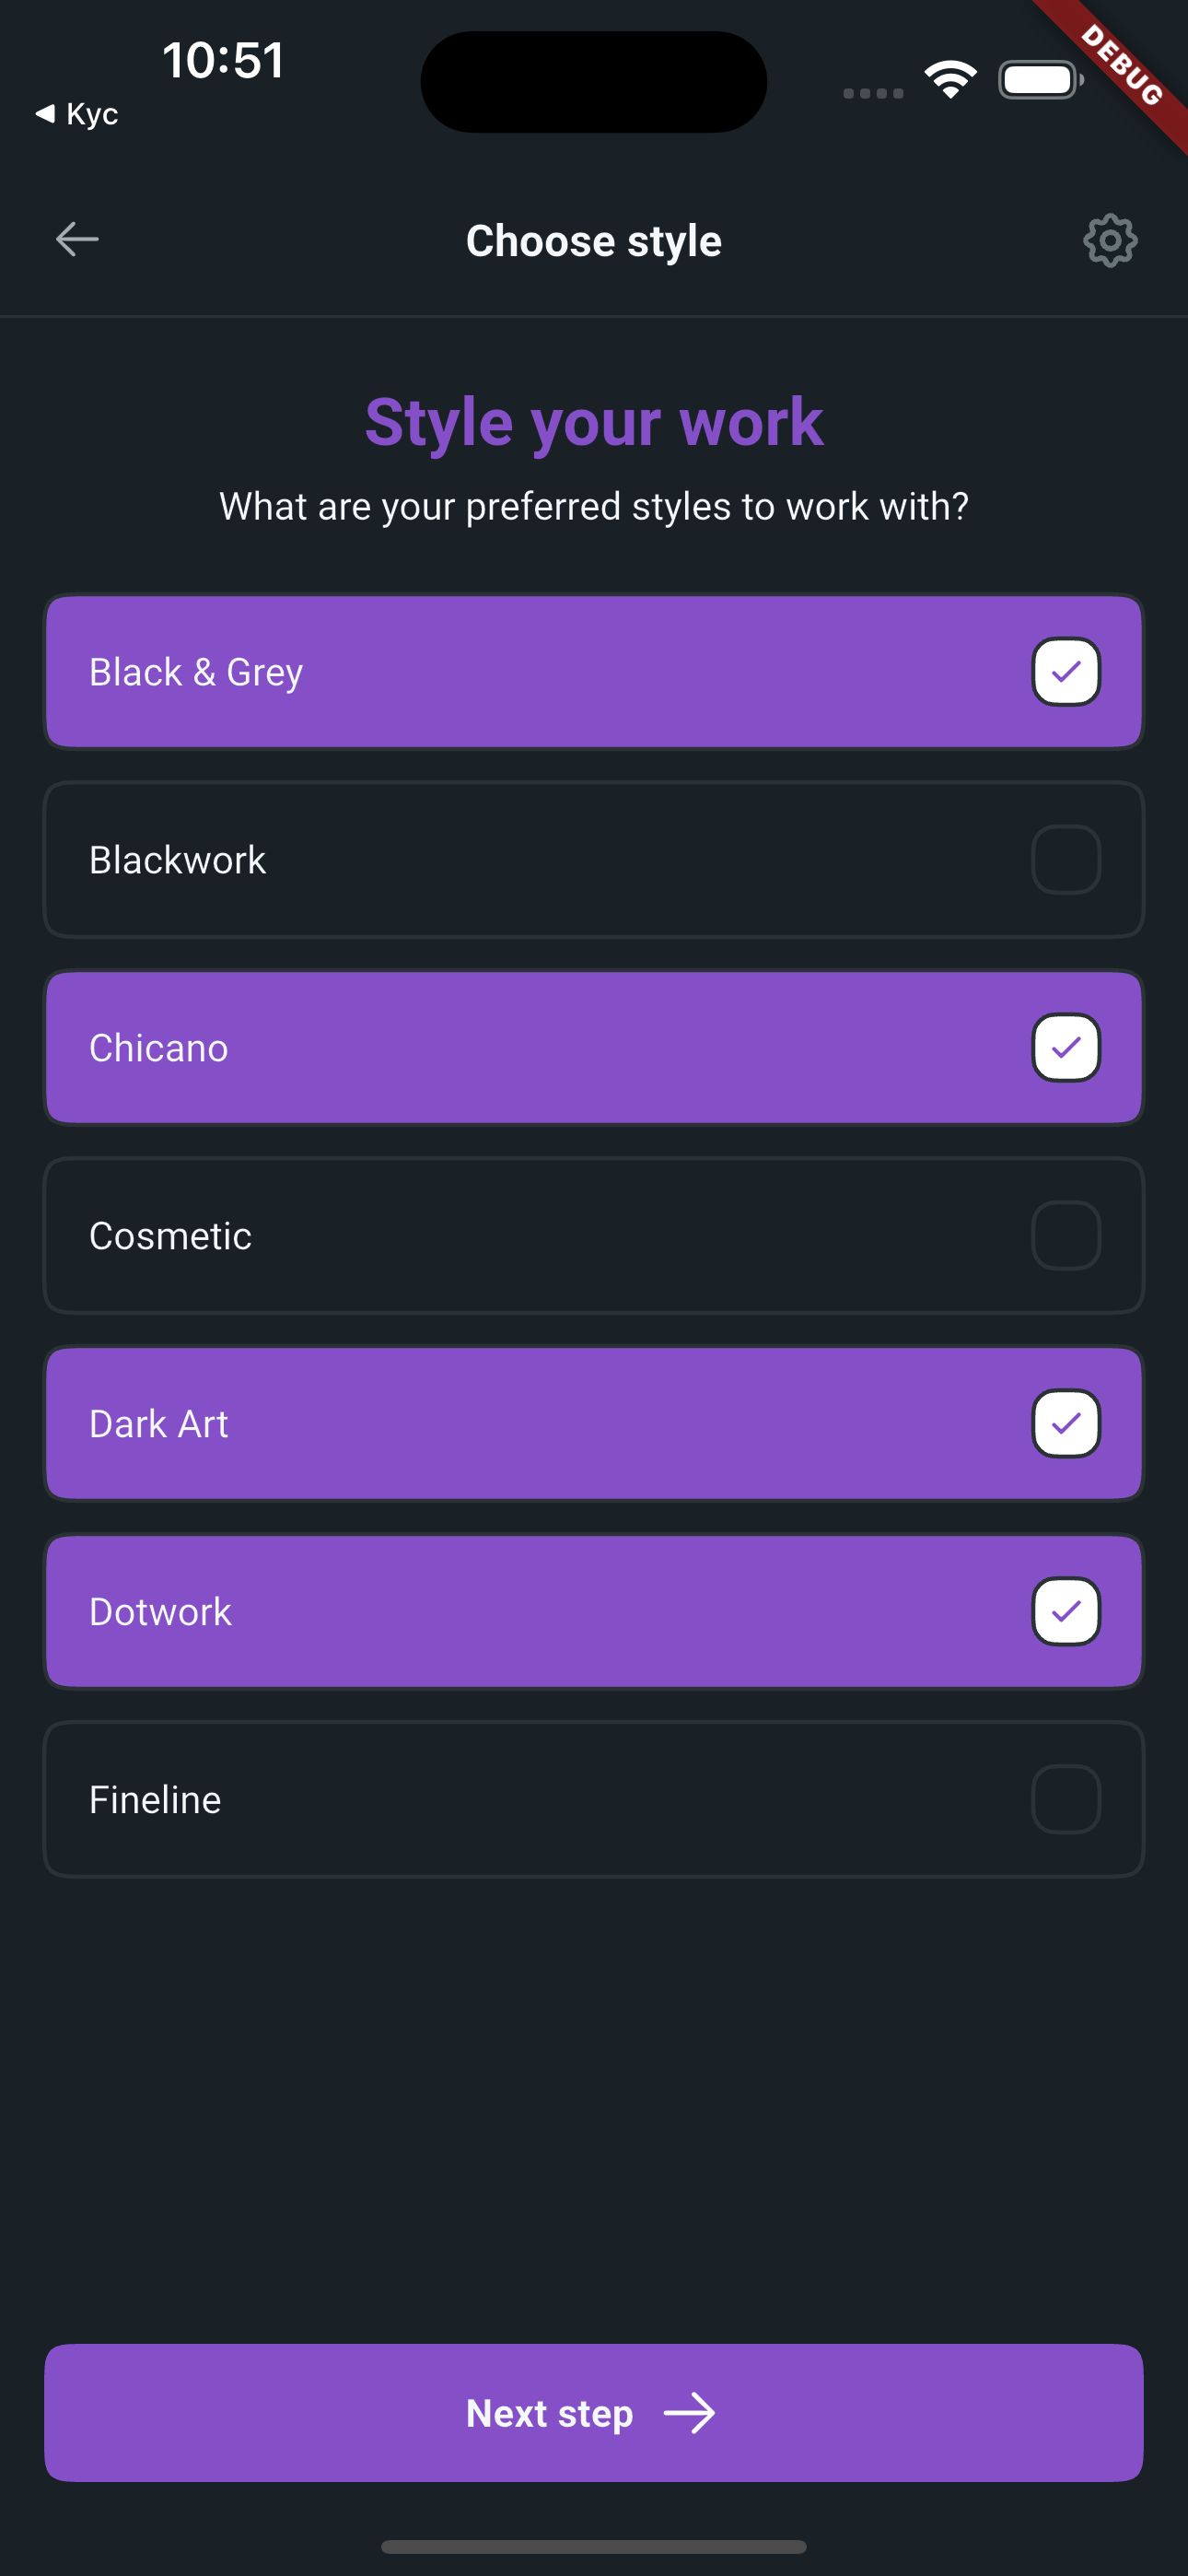
Task: Enable the Cosmetic checkbox
Action: click(x=1066, y=1235)
